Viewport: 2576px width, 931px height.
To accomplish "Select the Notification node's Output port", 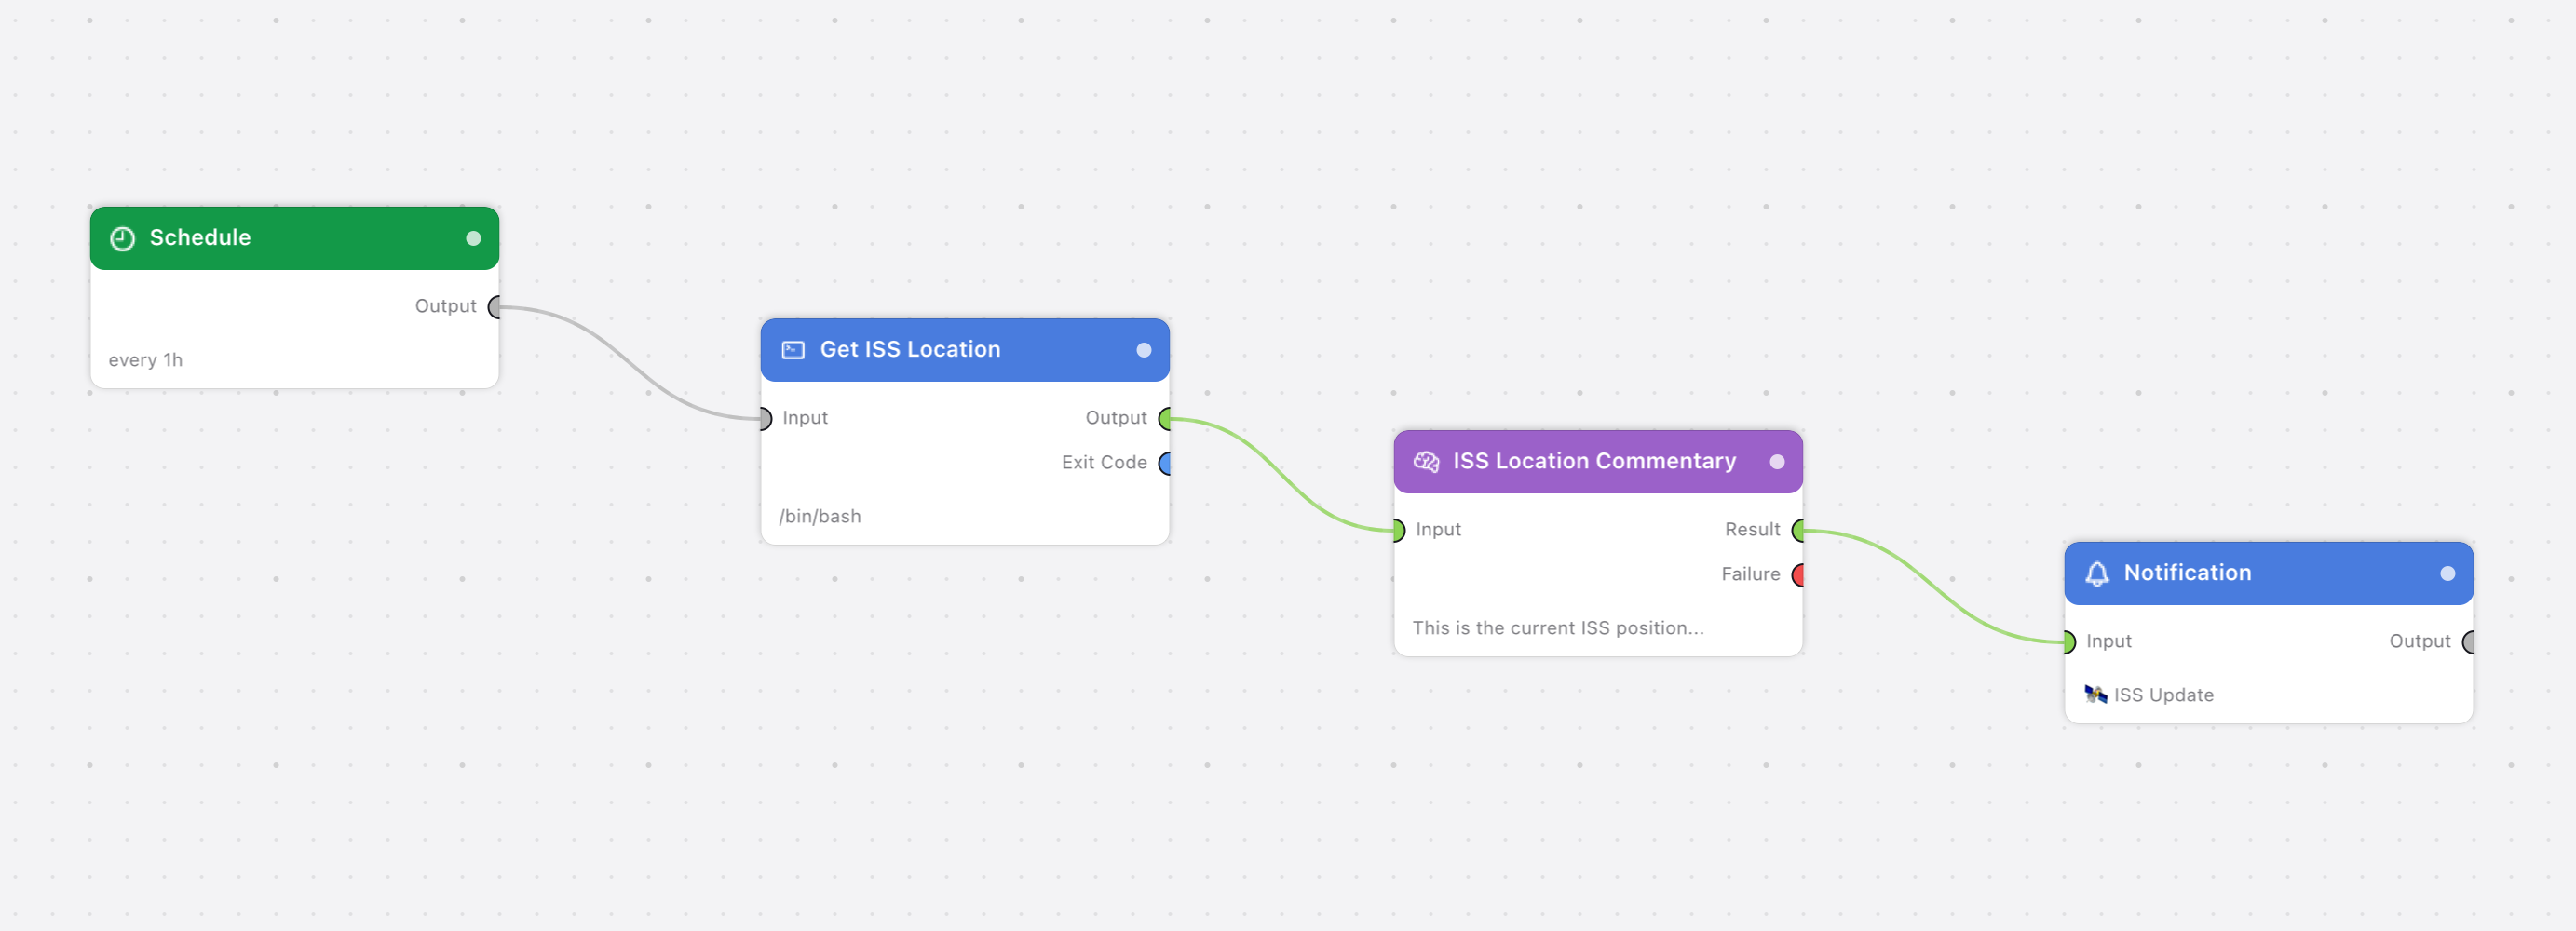I will [2468, 642].
